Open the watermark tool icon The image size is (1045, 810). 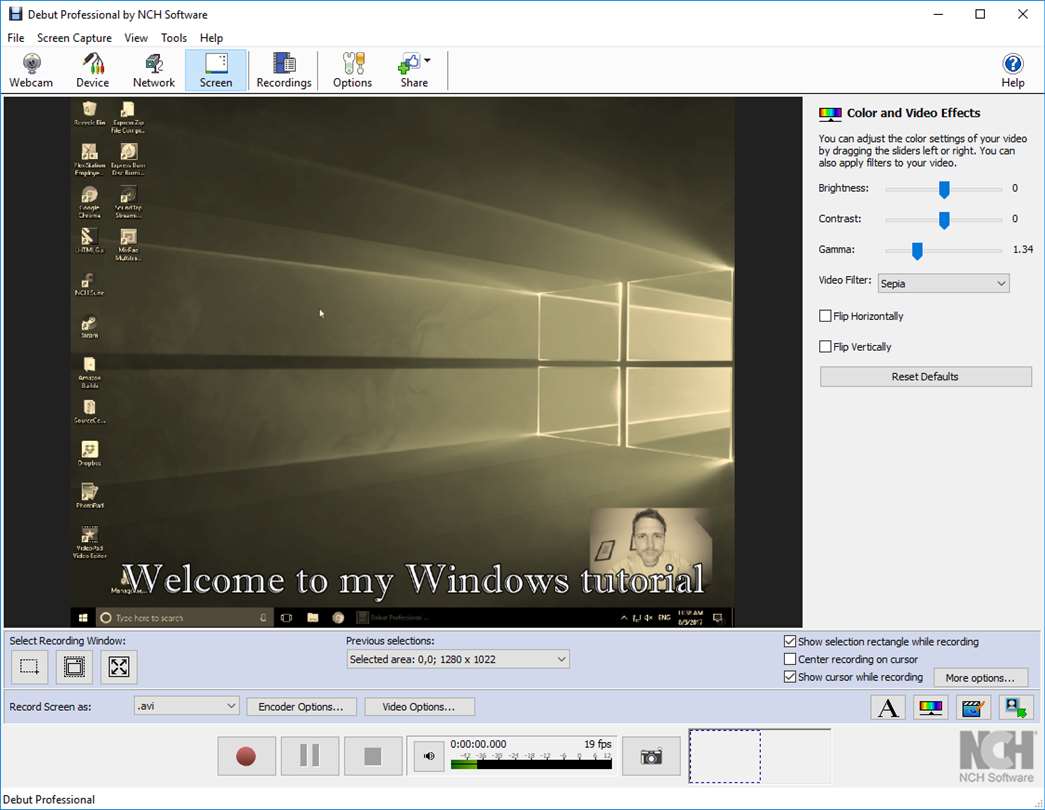[x=973, y=707]
